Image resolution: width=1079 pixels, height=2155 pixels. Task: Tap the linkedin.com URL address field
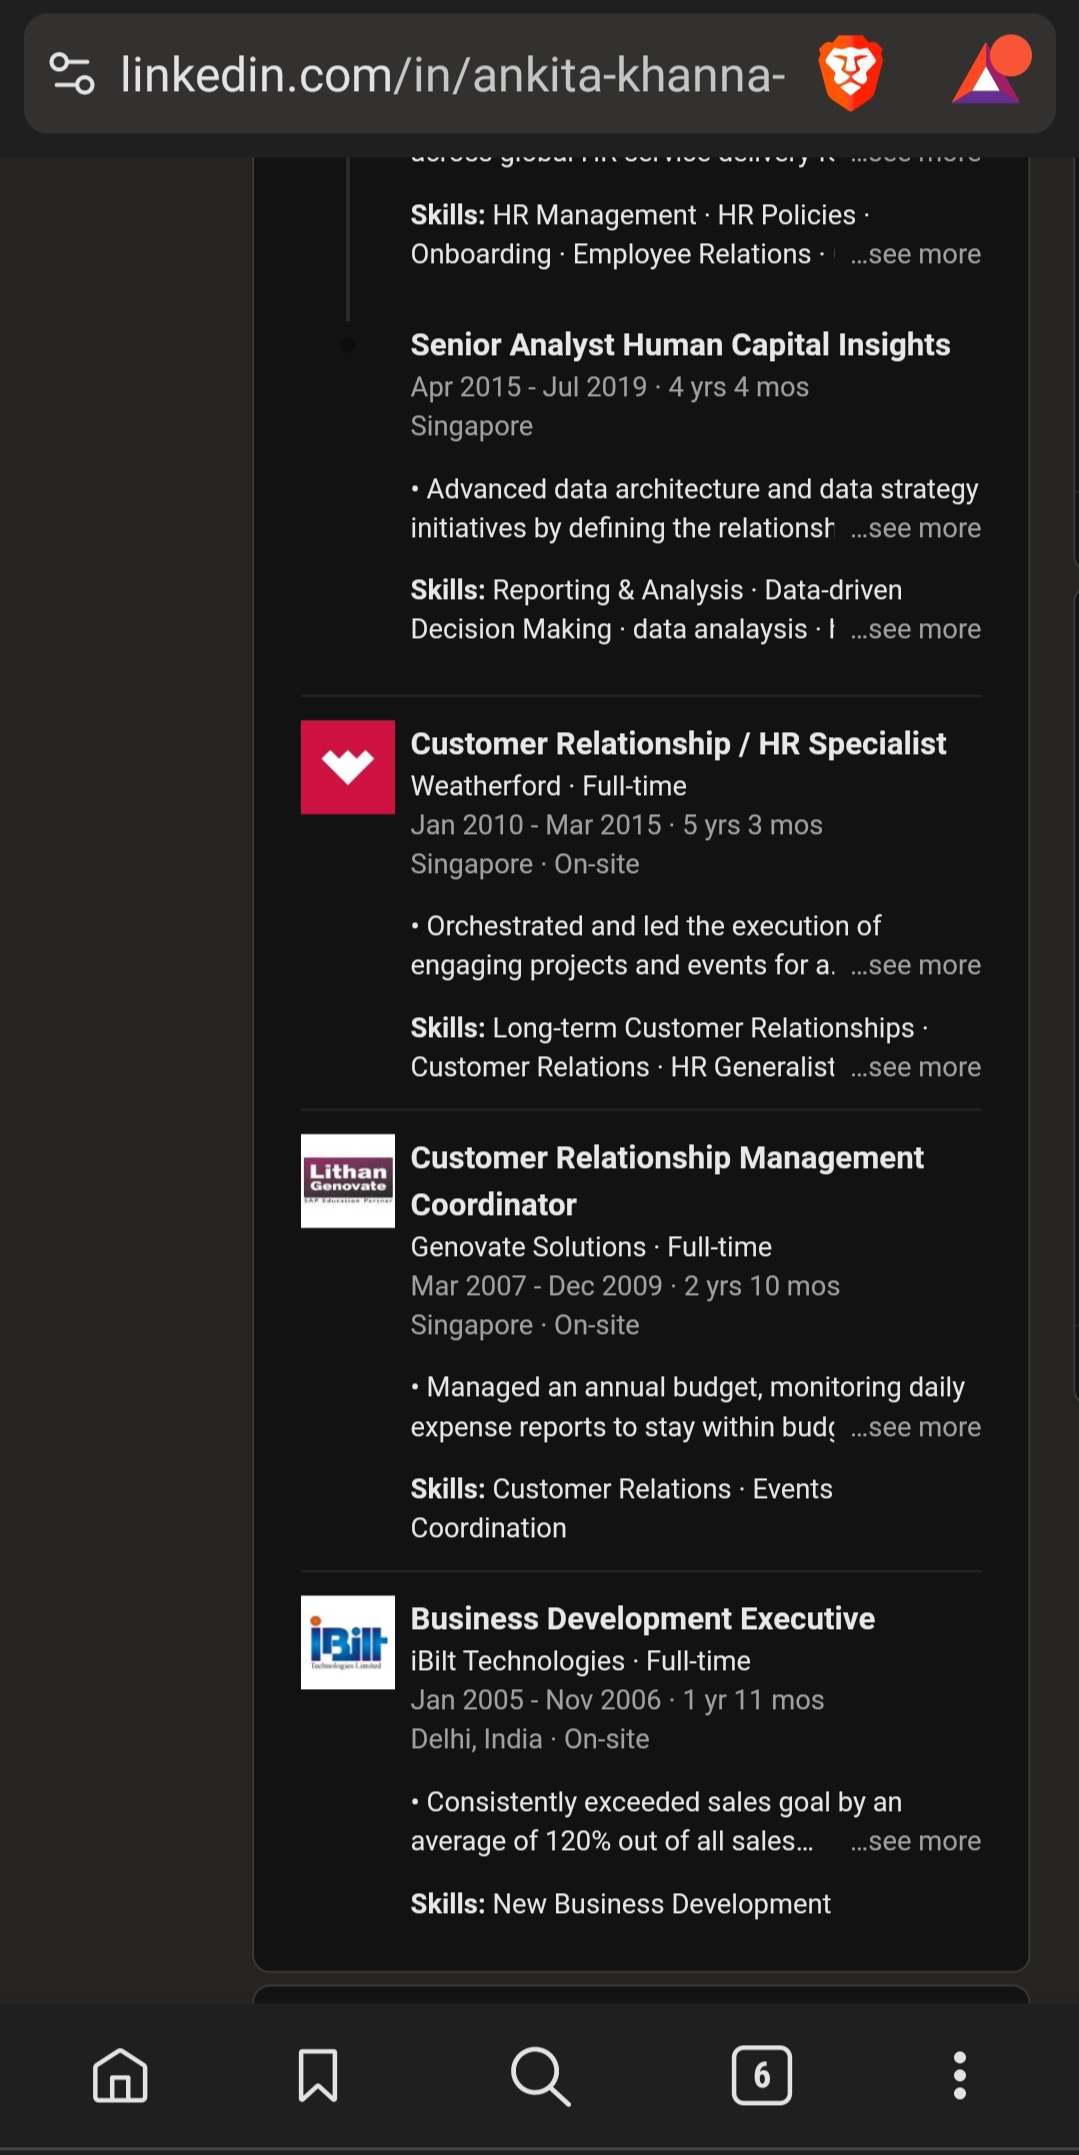452,74
